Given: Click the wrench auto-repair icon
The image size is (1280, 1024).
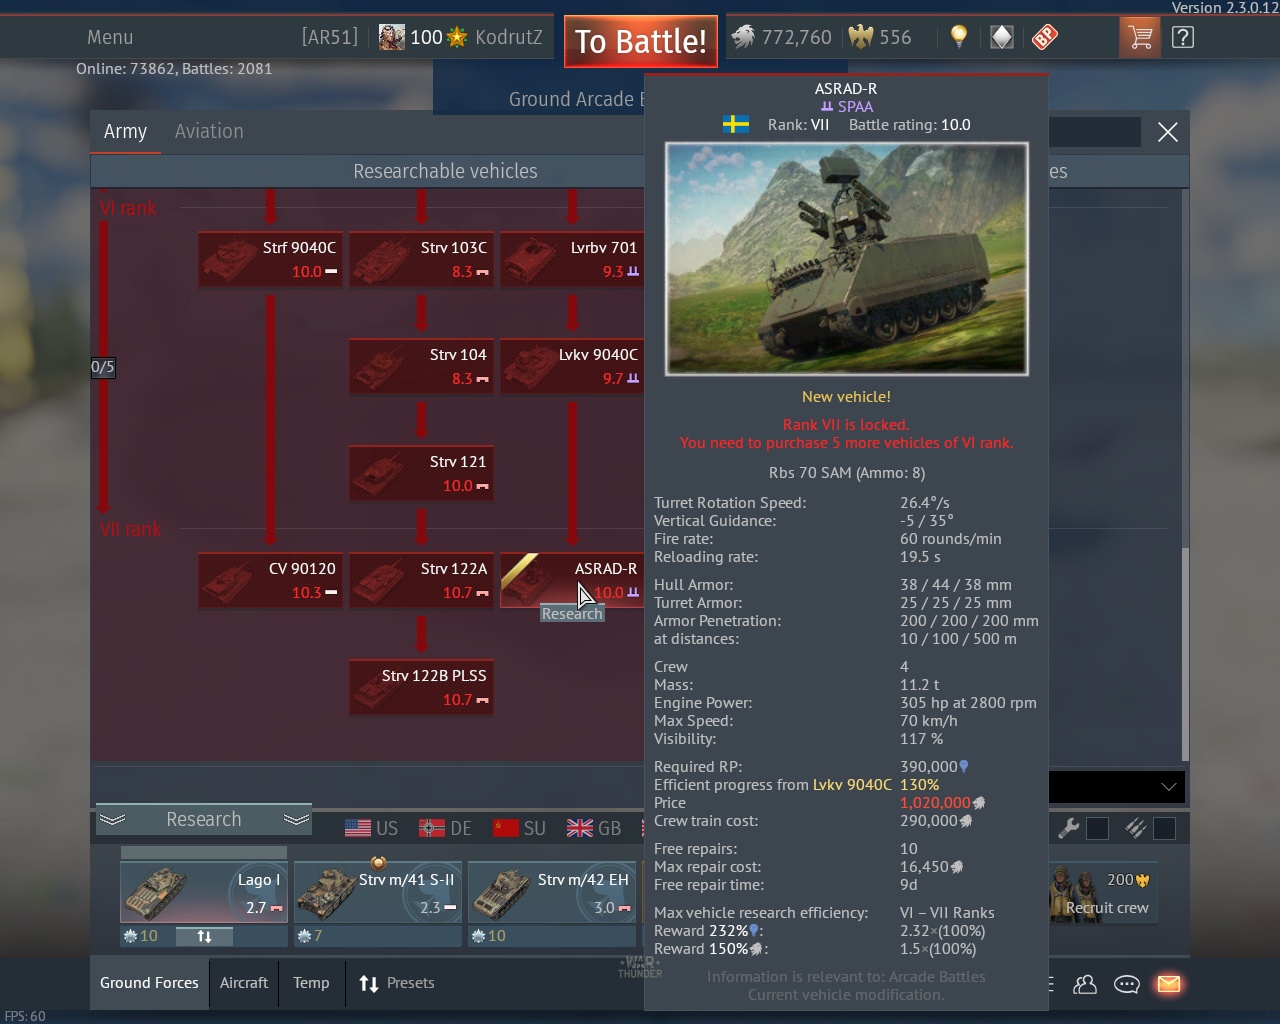Looking at the screenshot, I should (1069, 828).
